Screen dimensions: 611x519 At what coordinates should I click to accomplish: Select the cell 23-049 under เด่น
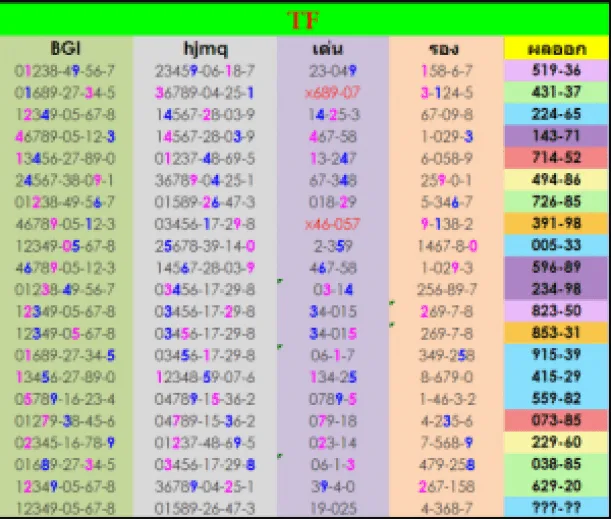pos(333,70)
